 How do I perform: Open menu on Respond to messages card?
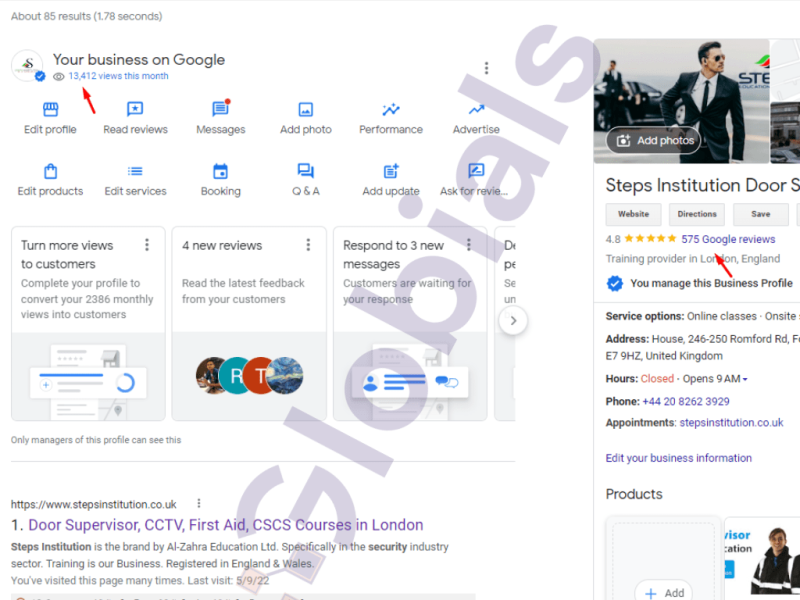pos(469,245)
